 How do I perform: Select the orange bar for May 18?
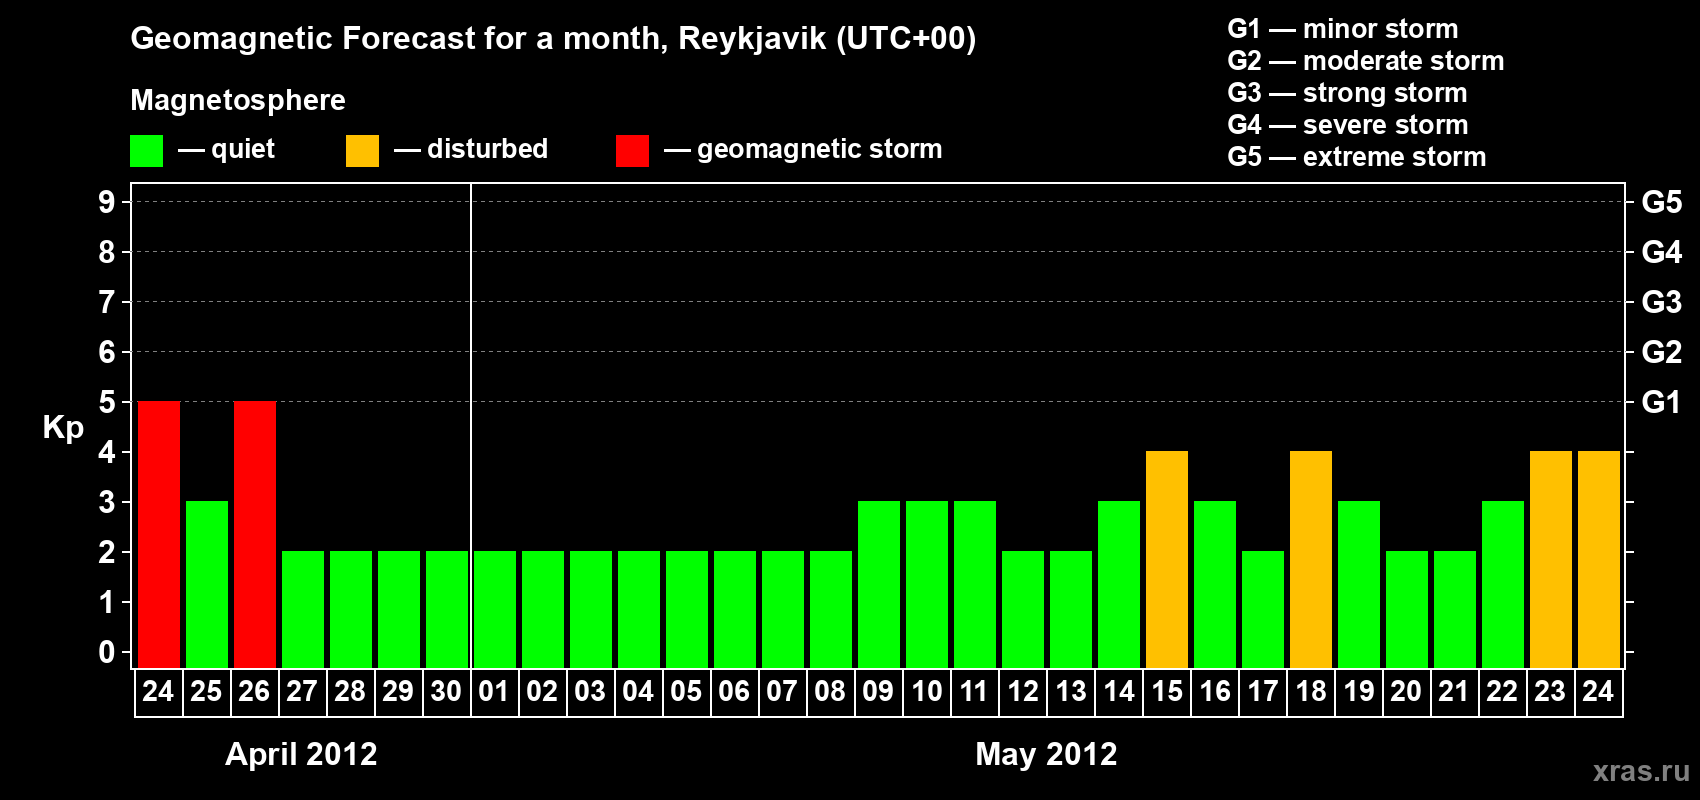pos(1311,559)
